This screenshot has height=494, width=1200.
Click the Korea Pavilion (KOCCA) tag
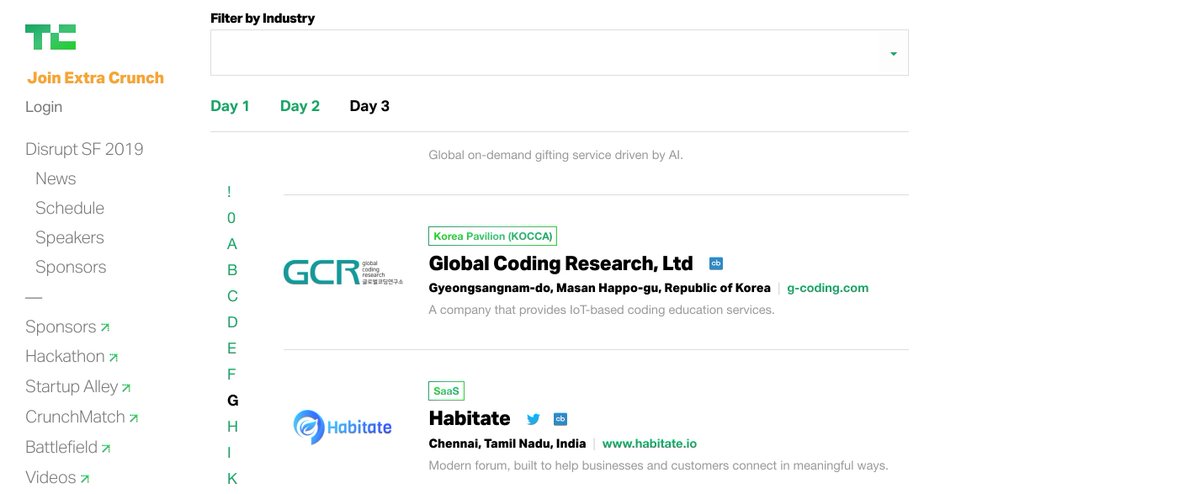tap(492, 236)
